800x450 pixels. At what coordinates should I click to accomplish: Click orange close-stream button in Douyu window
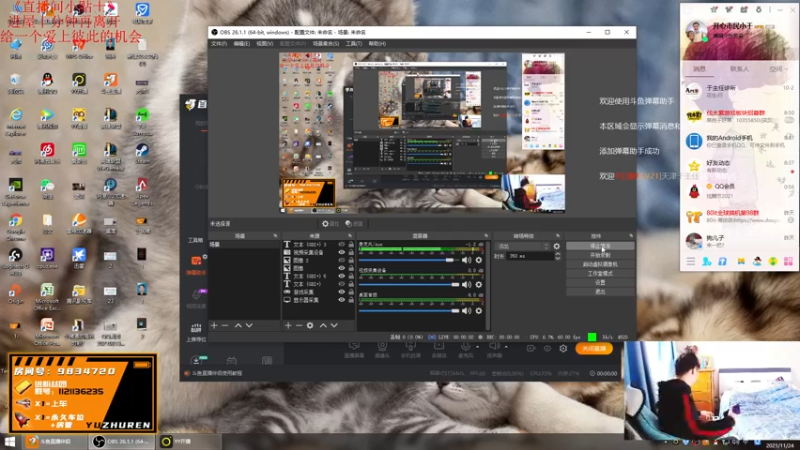pyautogui.click(x=594, y=348)
